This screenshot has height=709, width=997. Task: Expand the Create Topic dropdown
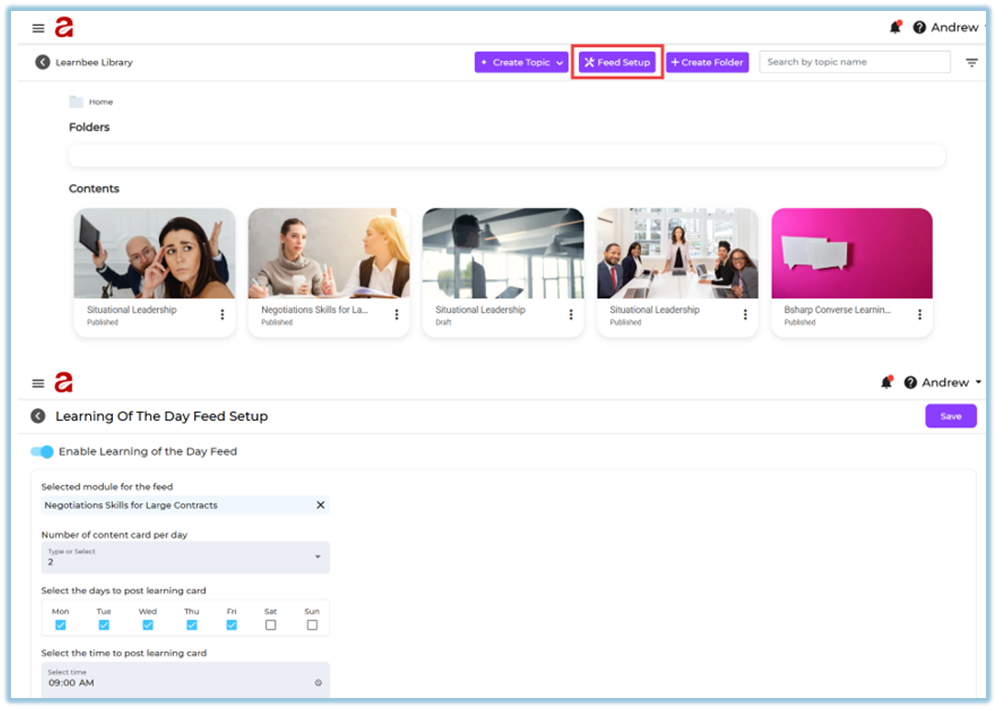(x=559, y=63)
